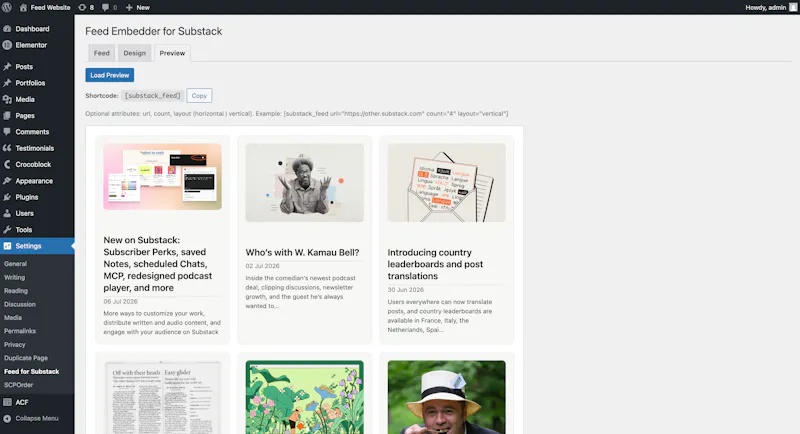Click the admin avatar icon
Image resolution: width=800 pixels, height=434 pixels.
tap(793, 7)
